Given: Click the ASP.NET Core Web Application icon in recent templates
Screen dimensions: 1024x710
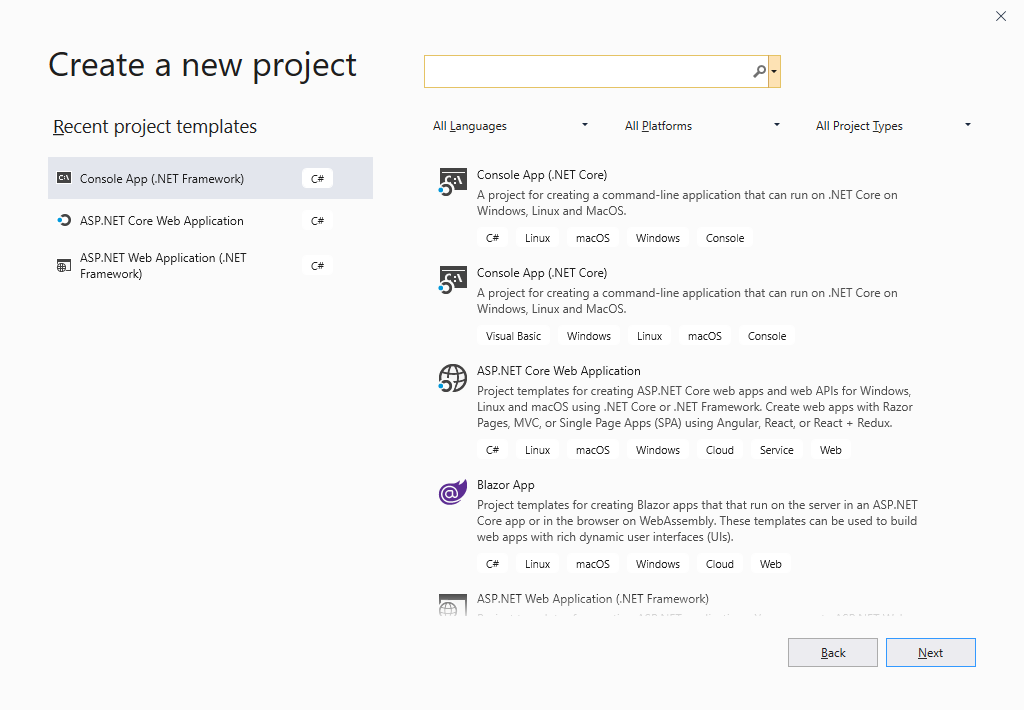Looking at the screenshot, I should click(64, 220).
